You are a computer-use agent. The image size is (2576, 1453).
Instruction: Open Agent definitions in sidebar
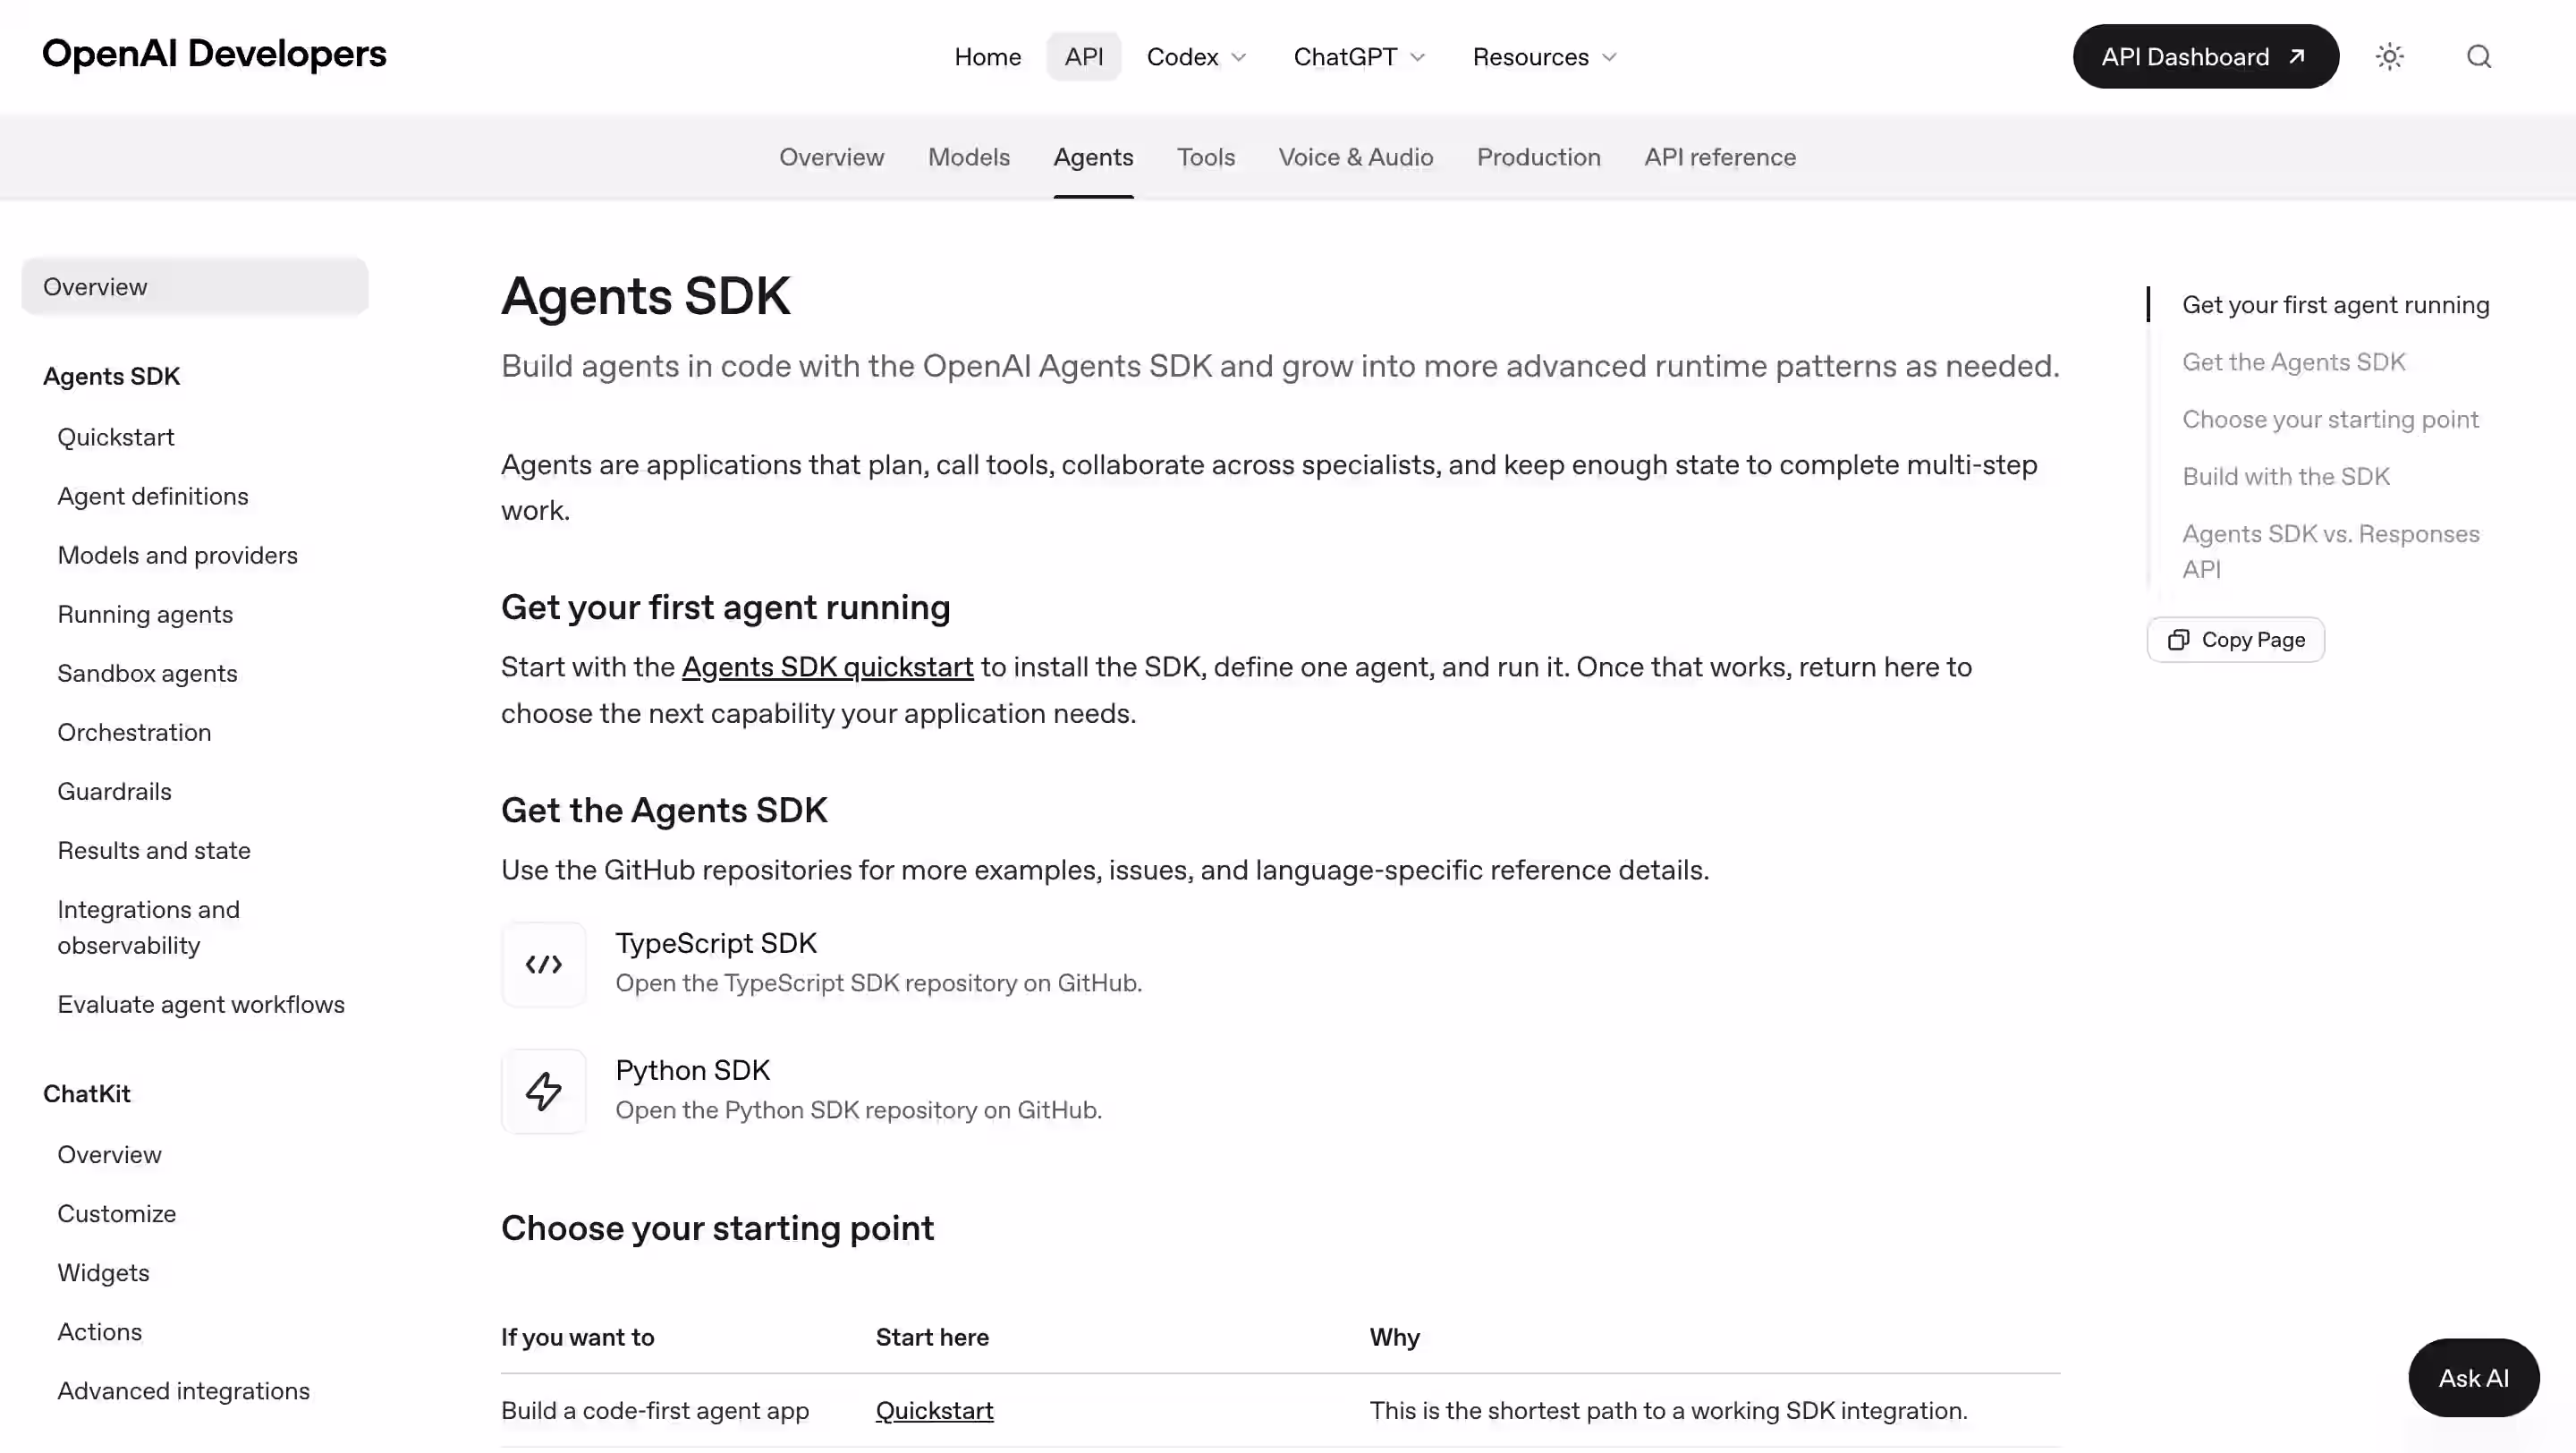pyautogui.click(x=152, y=496)
